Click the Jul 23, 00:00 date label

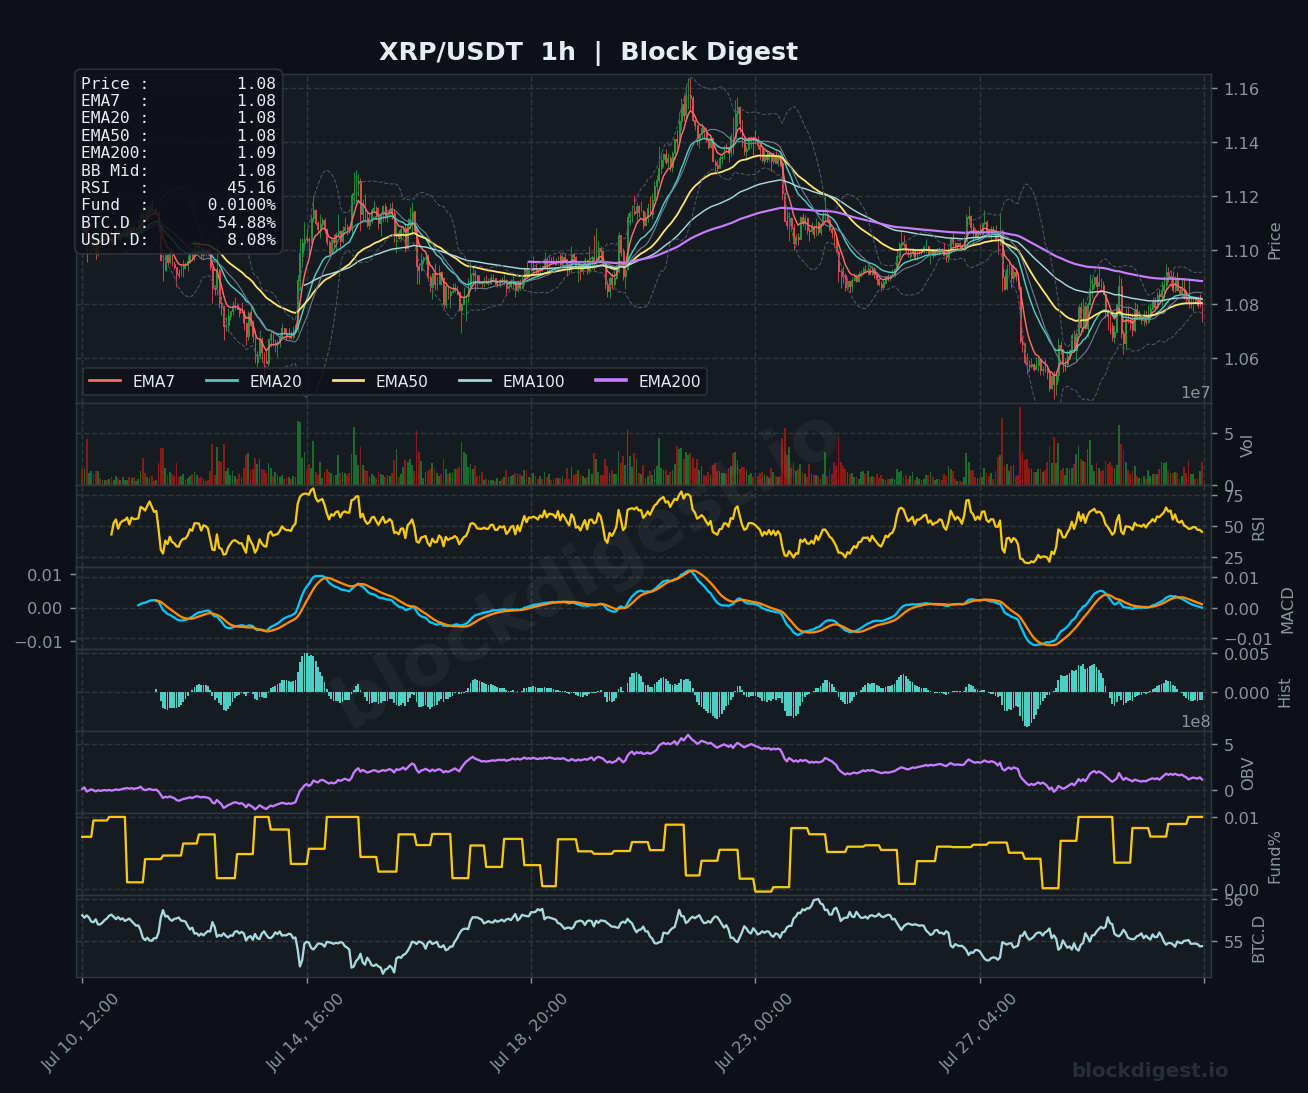[x=754, y=1032]
